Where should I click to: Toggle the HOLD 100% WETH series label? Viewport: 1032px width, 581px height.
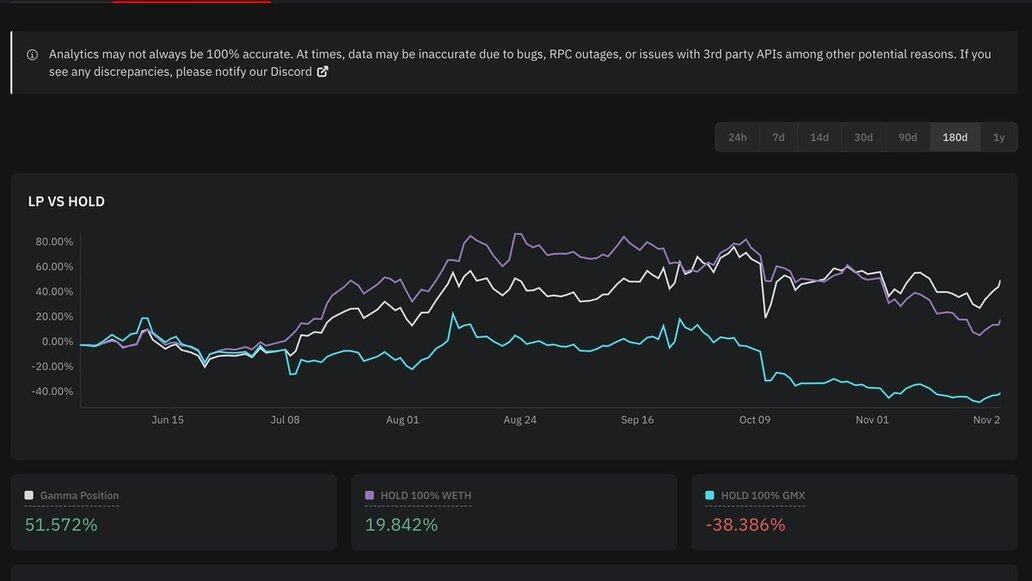coord(426,496)
